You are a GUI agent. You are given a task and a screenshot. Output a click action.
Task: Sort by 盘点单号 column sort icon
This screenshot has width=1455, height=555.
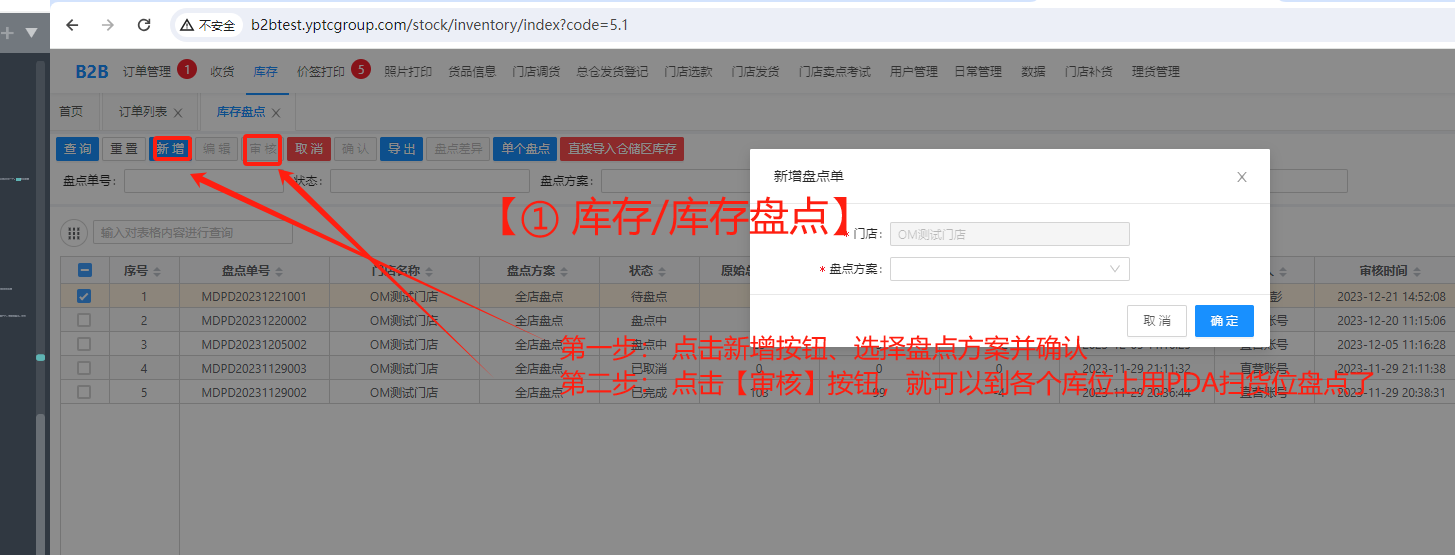[x=279, y=272]
